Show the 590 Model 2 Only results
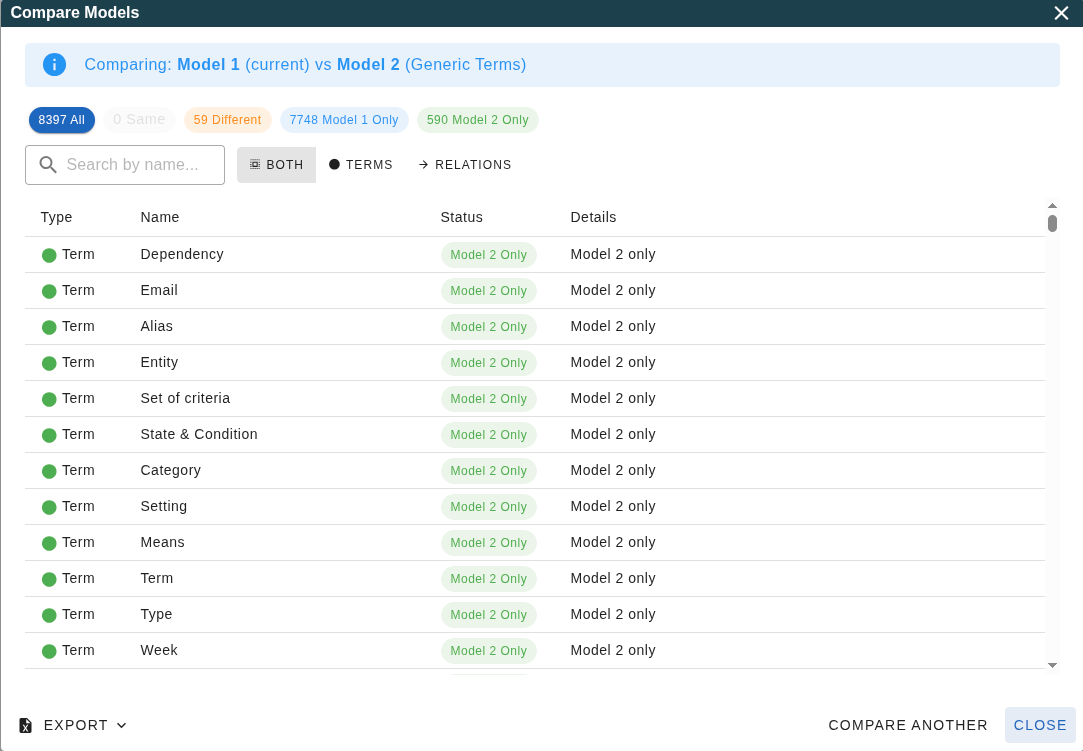1083x751 pixels. pos(477,120)
